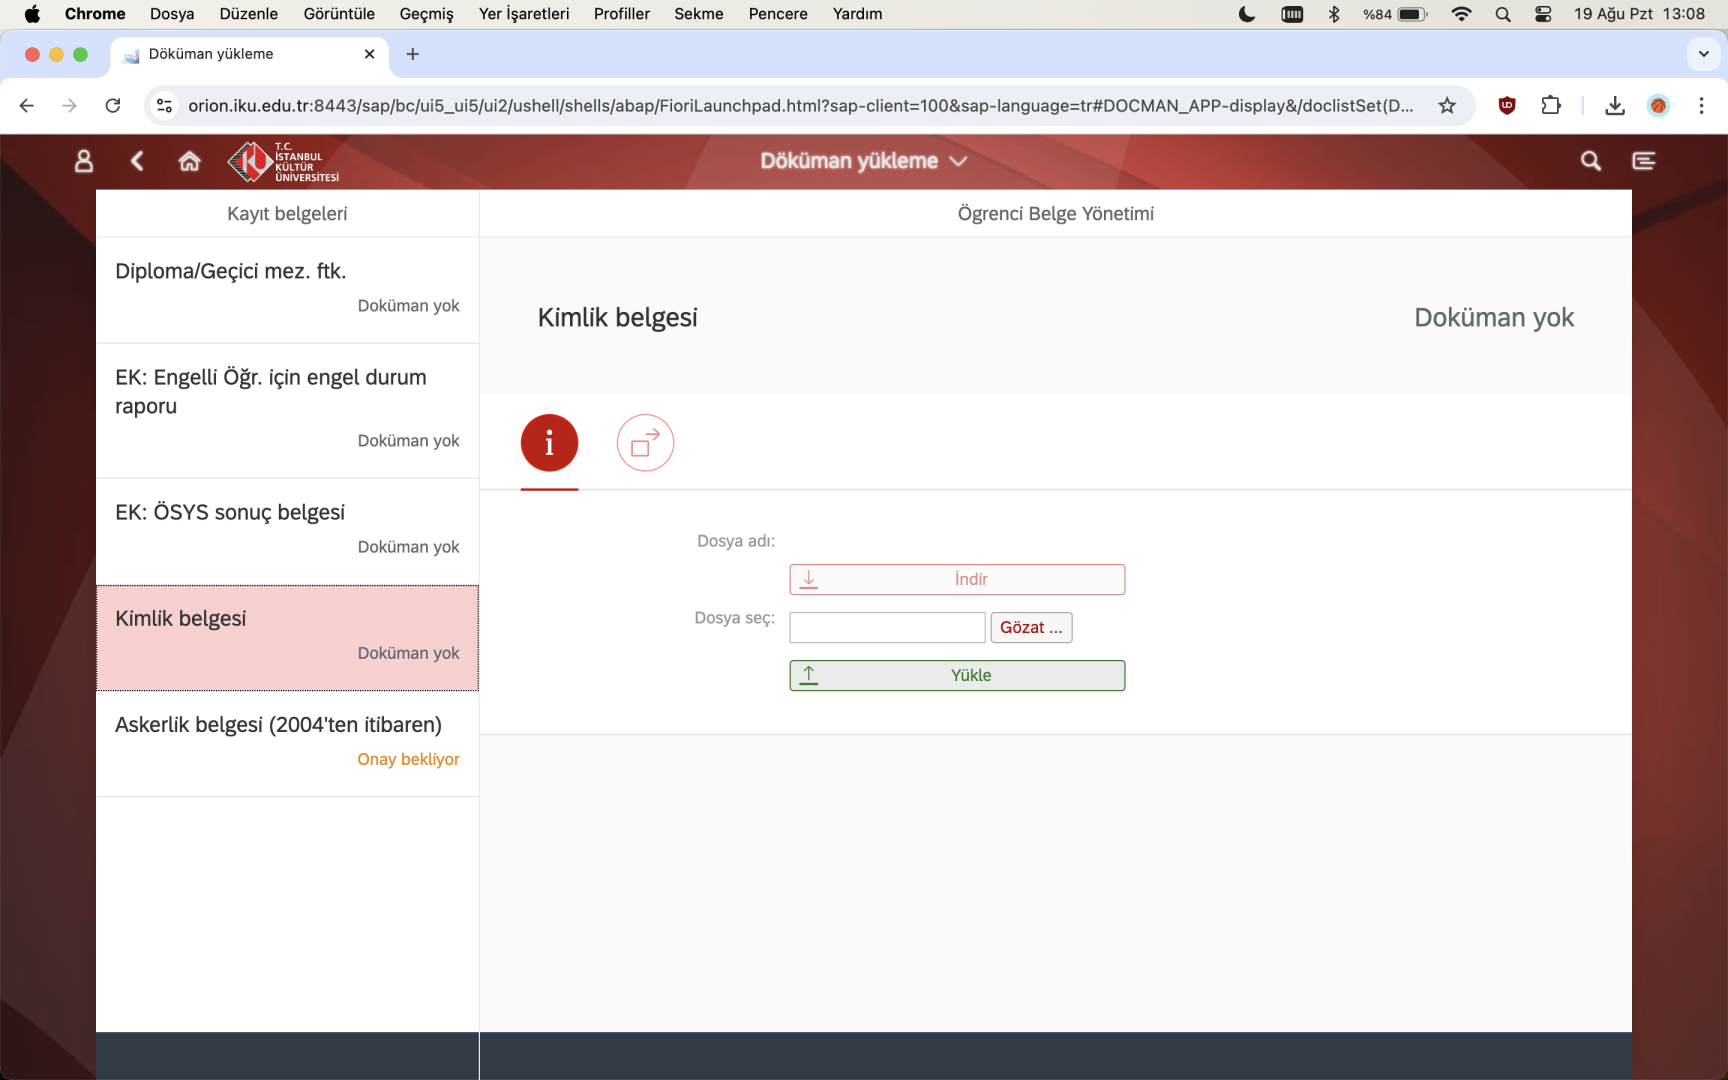1728x1080 pixels.
Task: View site information icon in address bar
Action: pos(165,105)
